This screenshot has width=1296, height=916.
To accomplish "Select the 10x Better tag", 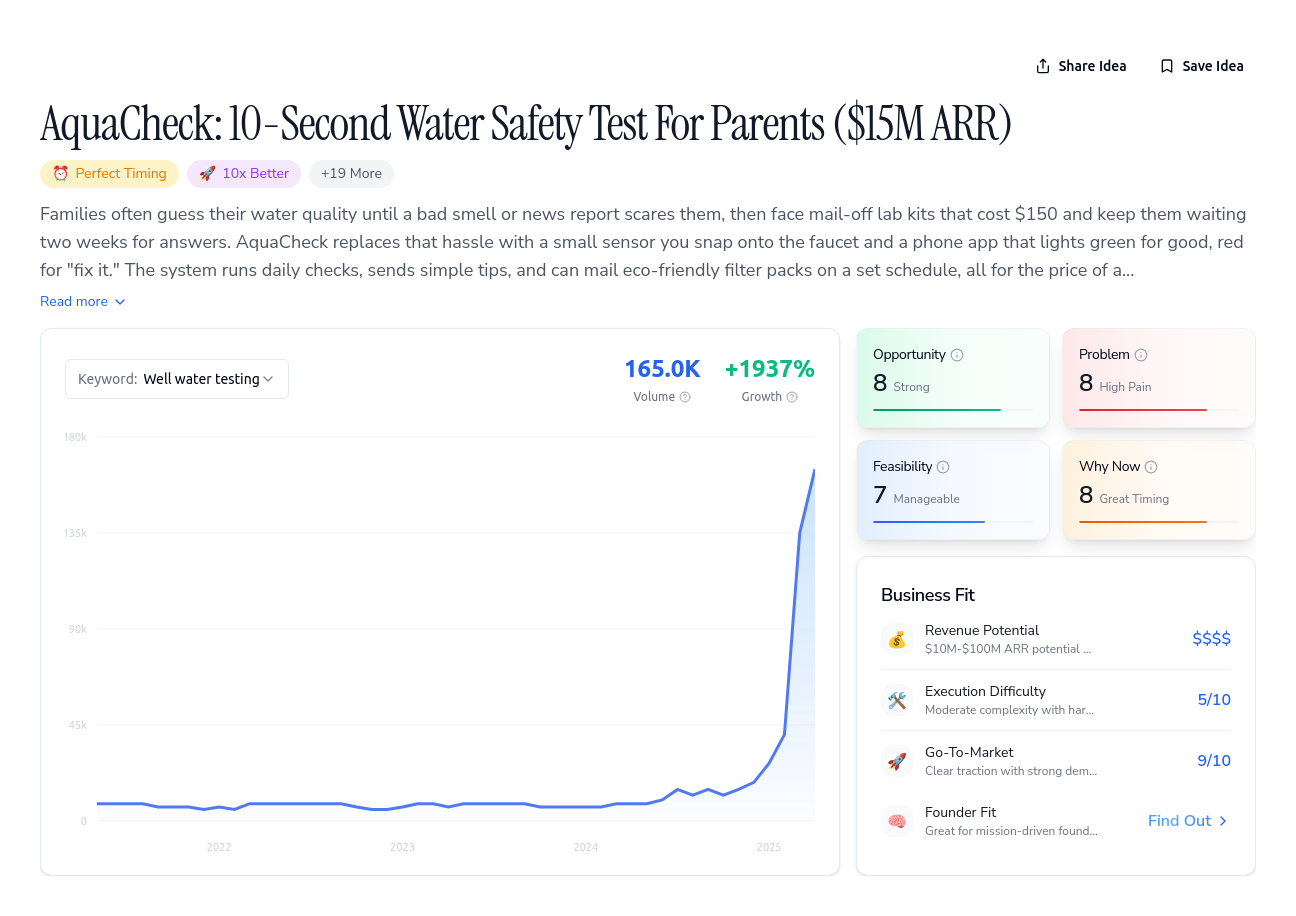I will click(244, 174).
